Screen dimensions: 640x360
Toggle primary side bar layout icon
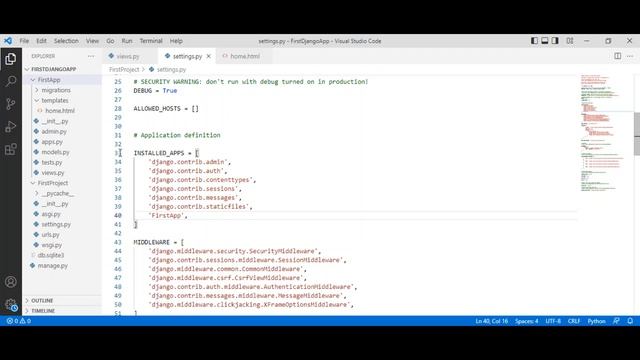coord(534,41)
